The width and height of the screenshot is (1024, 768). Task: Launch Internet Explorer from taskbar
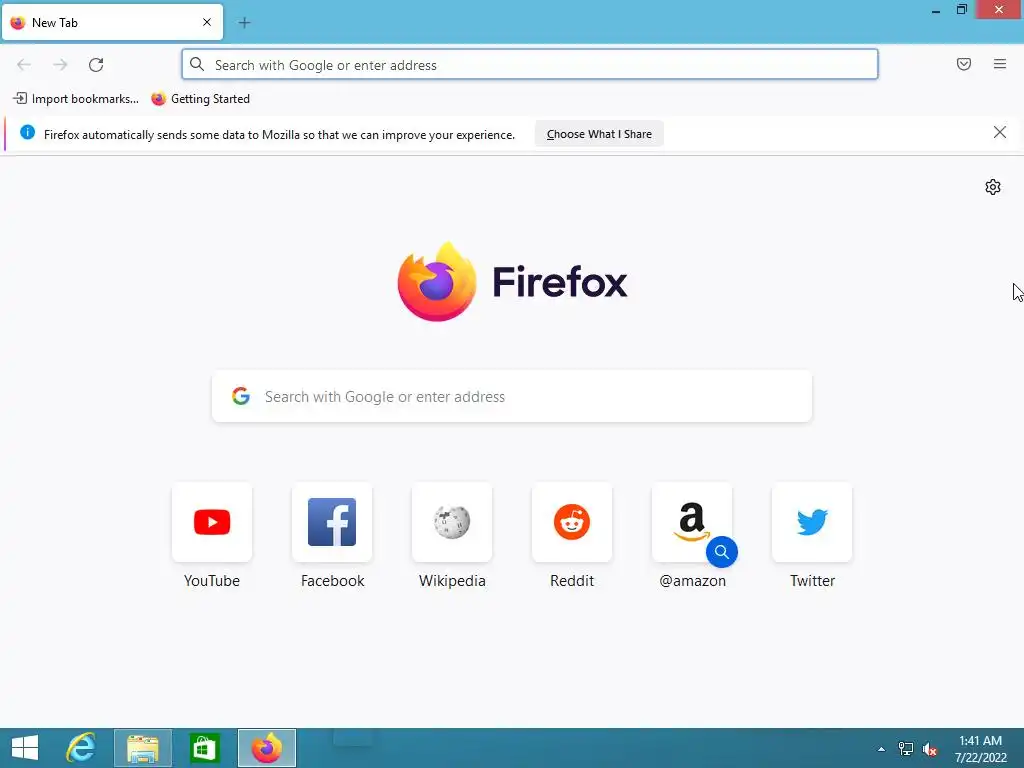point(82,748)
